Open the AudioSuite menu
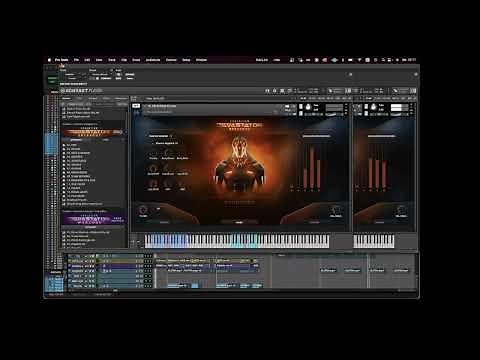Screen dimensions: 480x360 click(x=153, y=60)
